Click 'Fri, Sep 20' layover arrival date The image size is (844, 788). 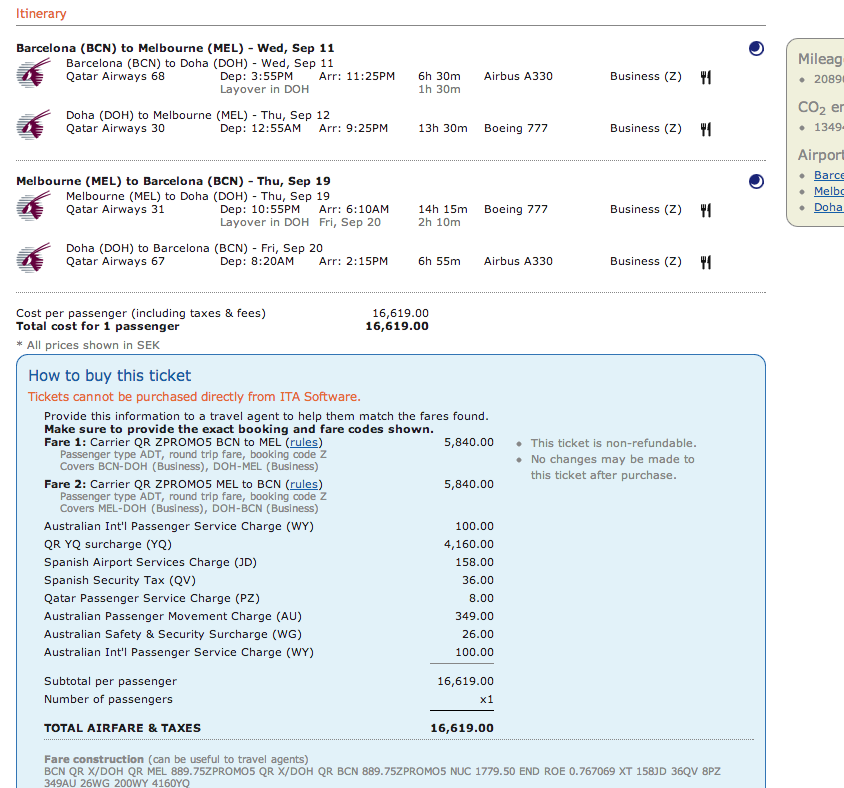pyautogui.click(x=350, y=222)
